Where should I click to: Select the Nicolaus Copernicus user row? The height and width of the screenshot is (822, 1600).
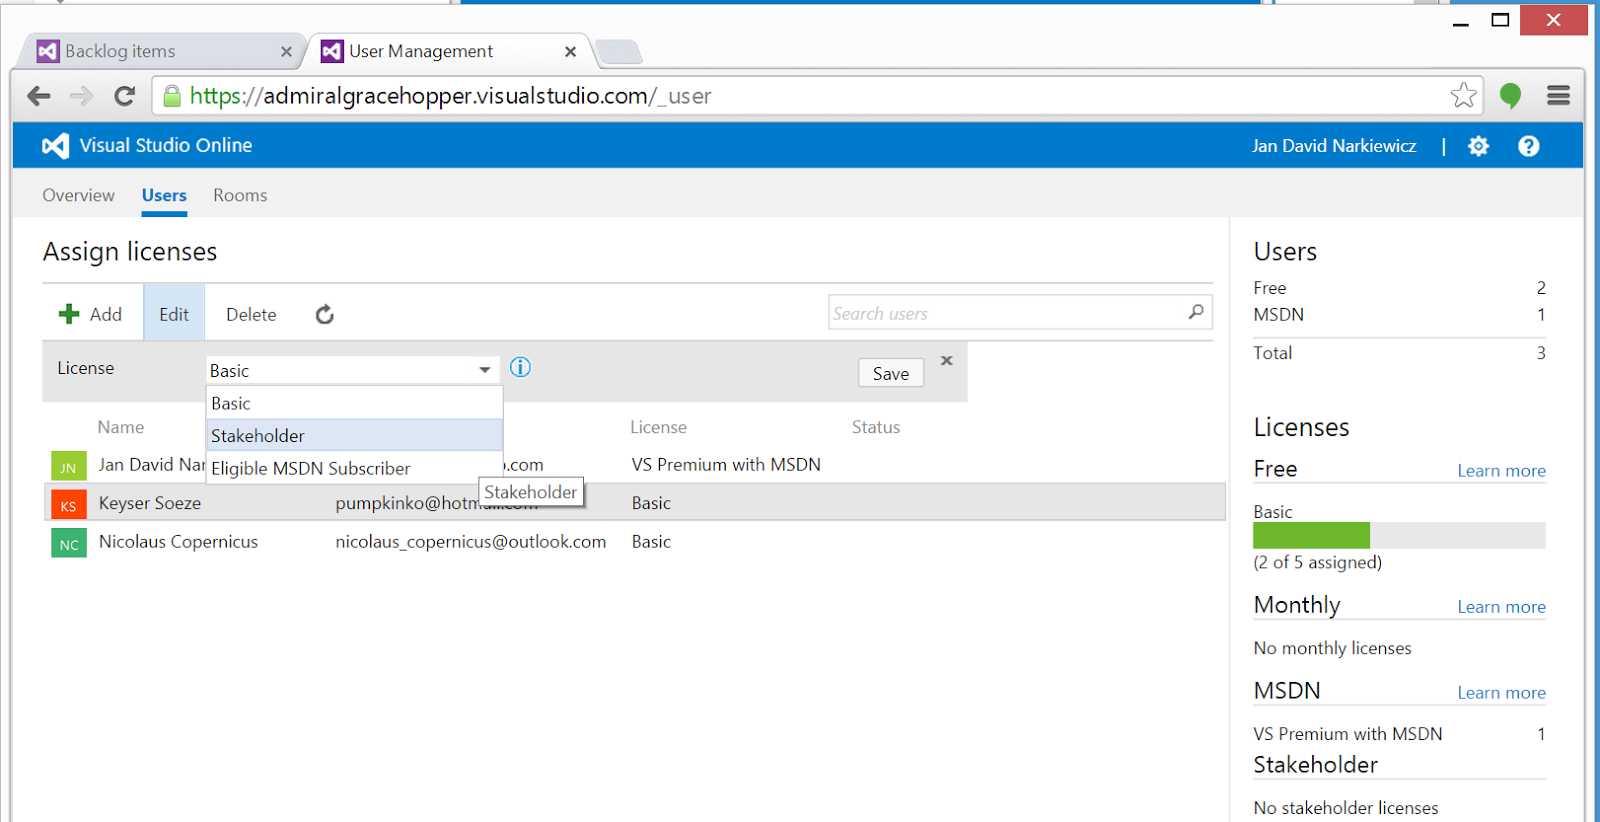click(635, 542)
